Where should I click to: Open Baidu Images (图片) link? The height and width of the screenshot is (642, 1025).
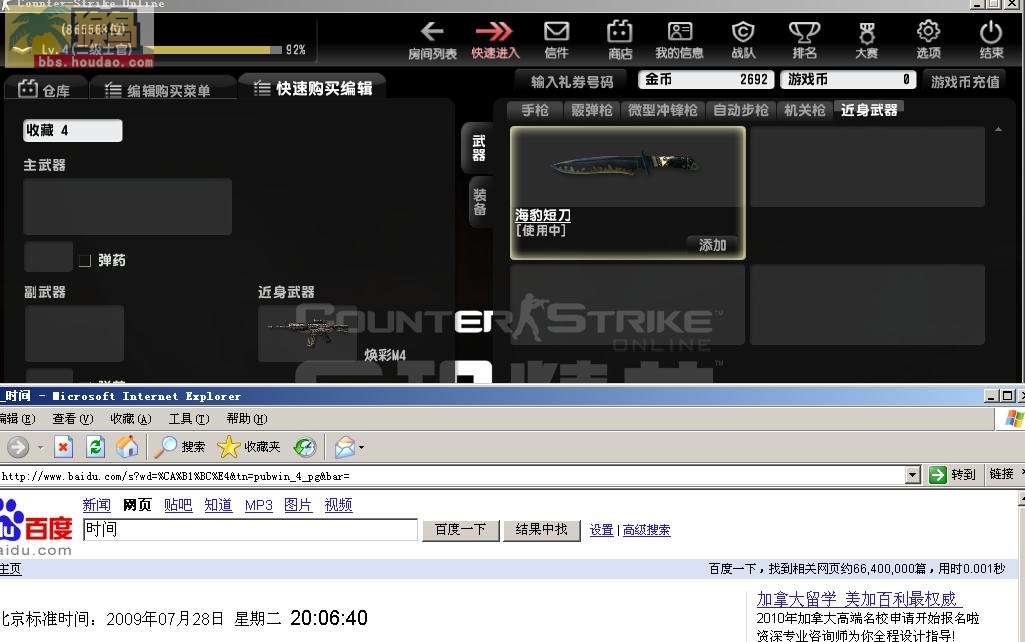pyautogui.click(x=298, y=505)
